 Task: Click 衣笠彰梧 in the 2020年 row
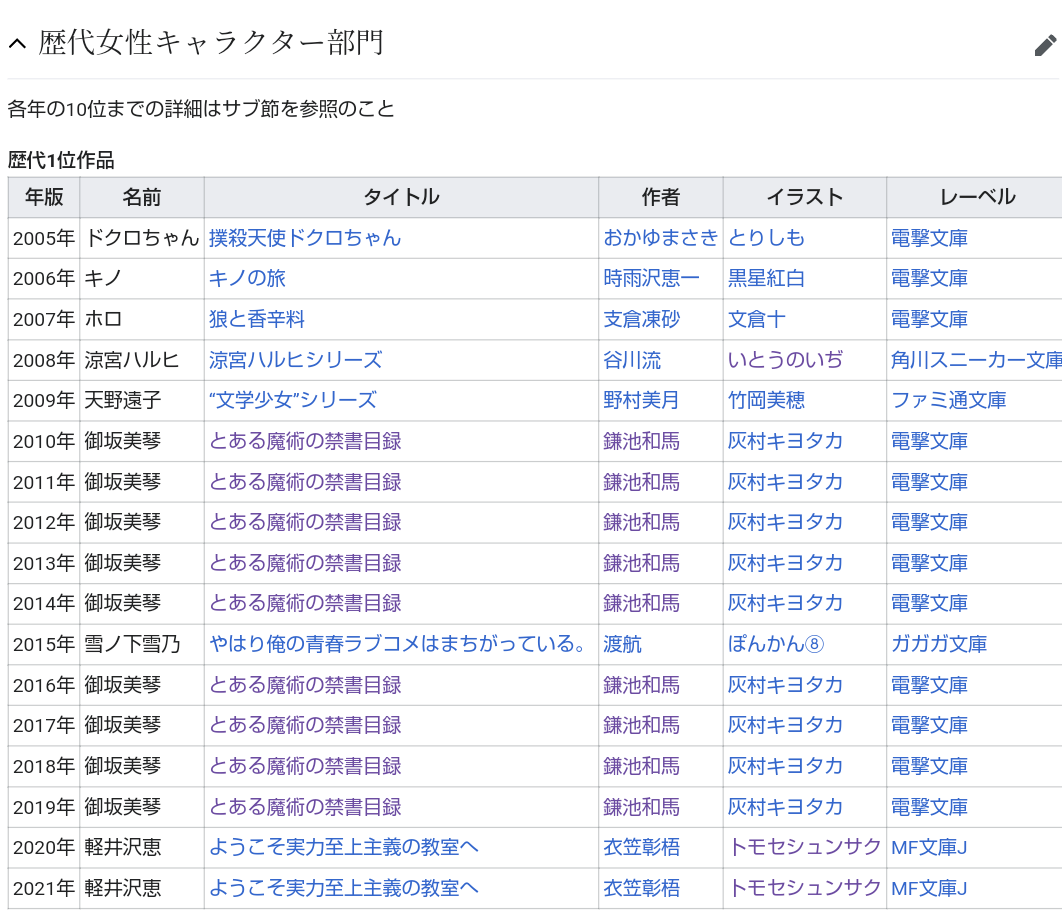coord(641,847)
